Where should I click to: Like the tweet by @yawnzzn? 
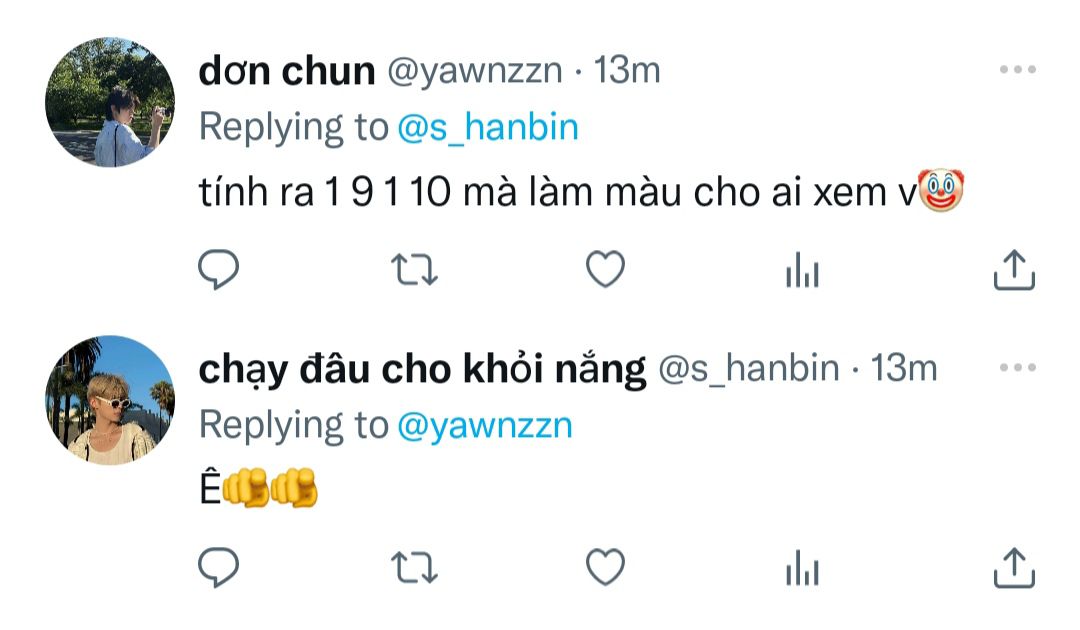605,269
